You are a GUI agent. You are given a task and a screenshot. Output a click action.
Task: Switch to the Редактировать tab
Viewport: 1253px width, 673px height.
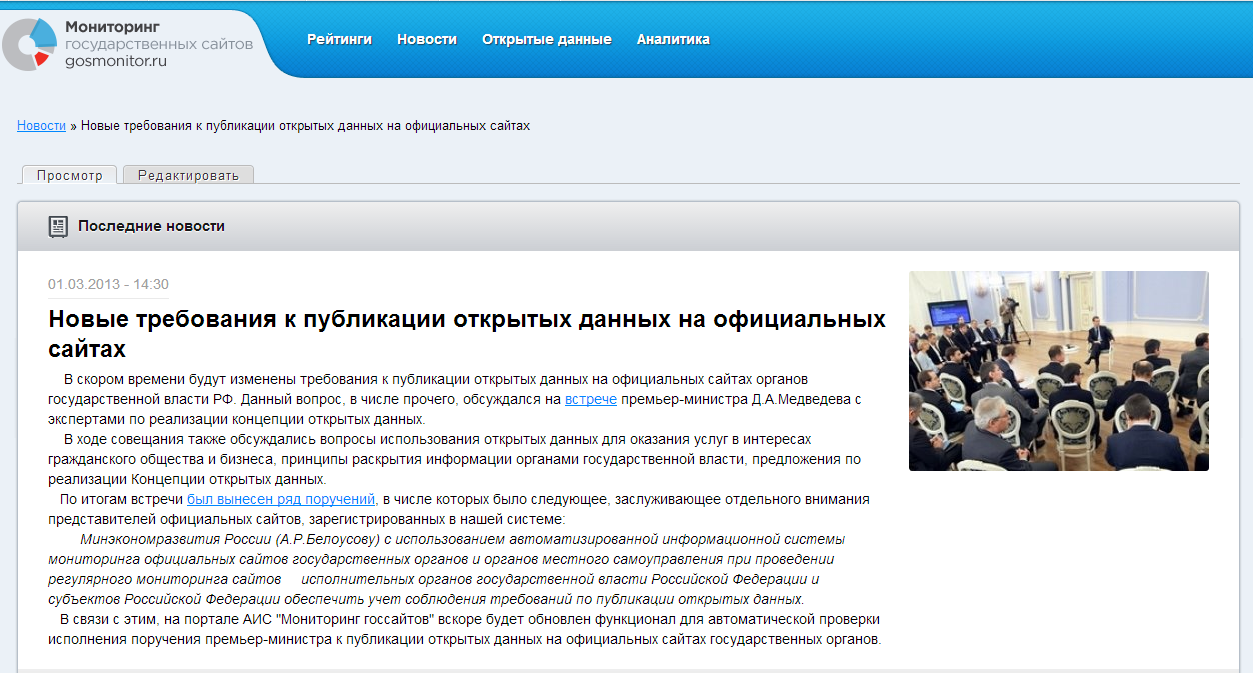pyautogui.click(x=188, y=175)
